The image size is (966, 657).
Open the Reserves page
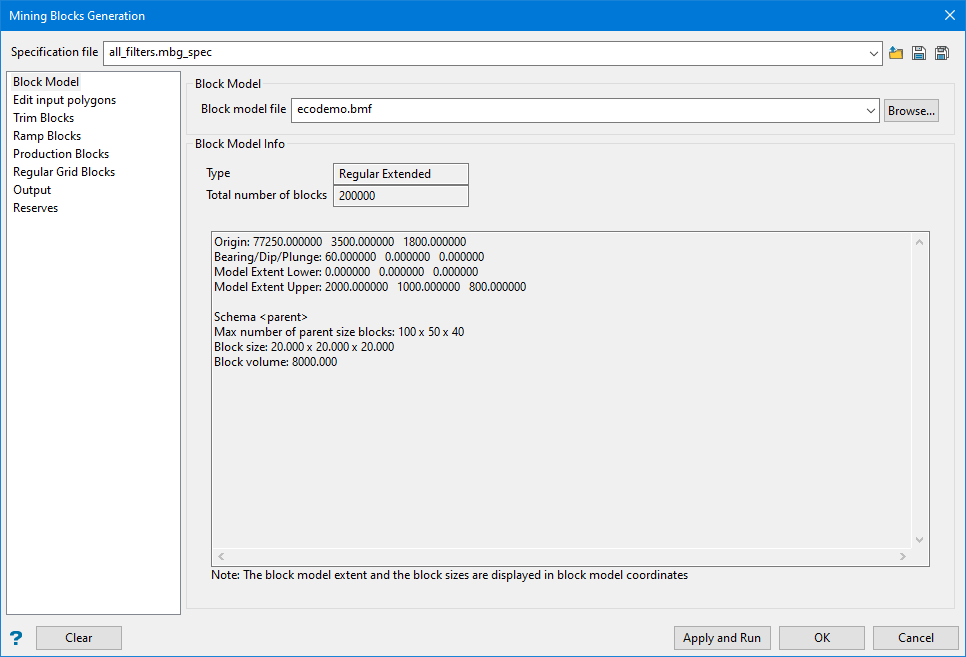tap(36, 208)
